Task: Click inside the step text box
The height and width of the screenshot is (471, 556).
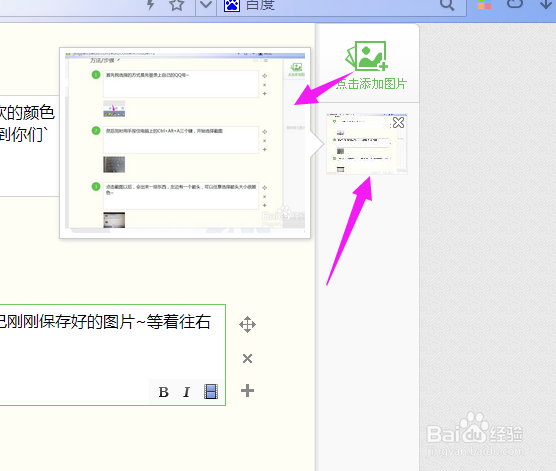Action: coord(112,355)
